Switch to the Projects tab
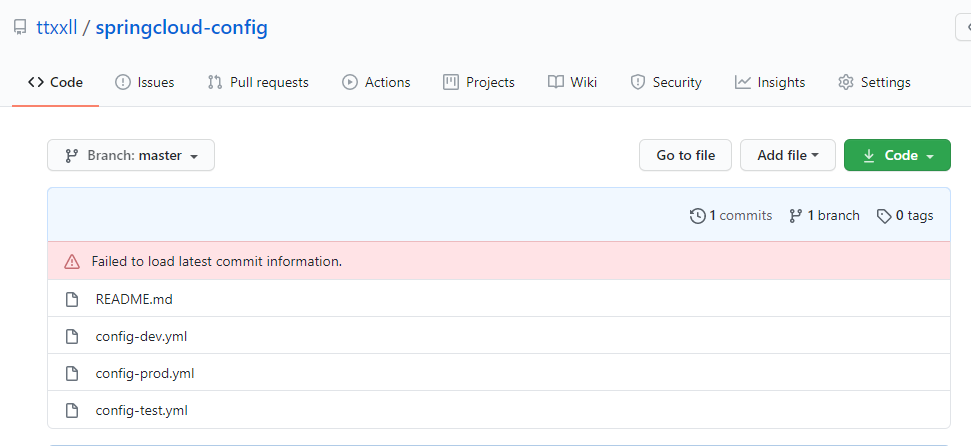This screenshot has height=446, width=971. click(x=479, y=82)
